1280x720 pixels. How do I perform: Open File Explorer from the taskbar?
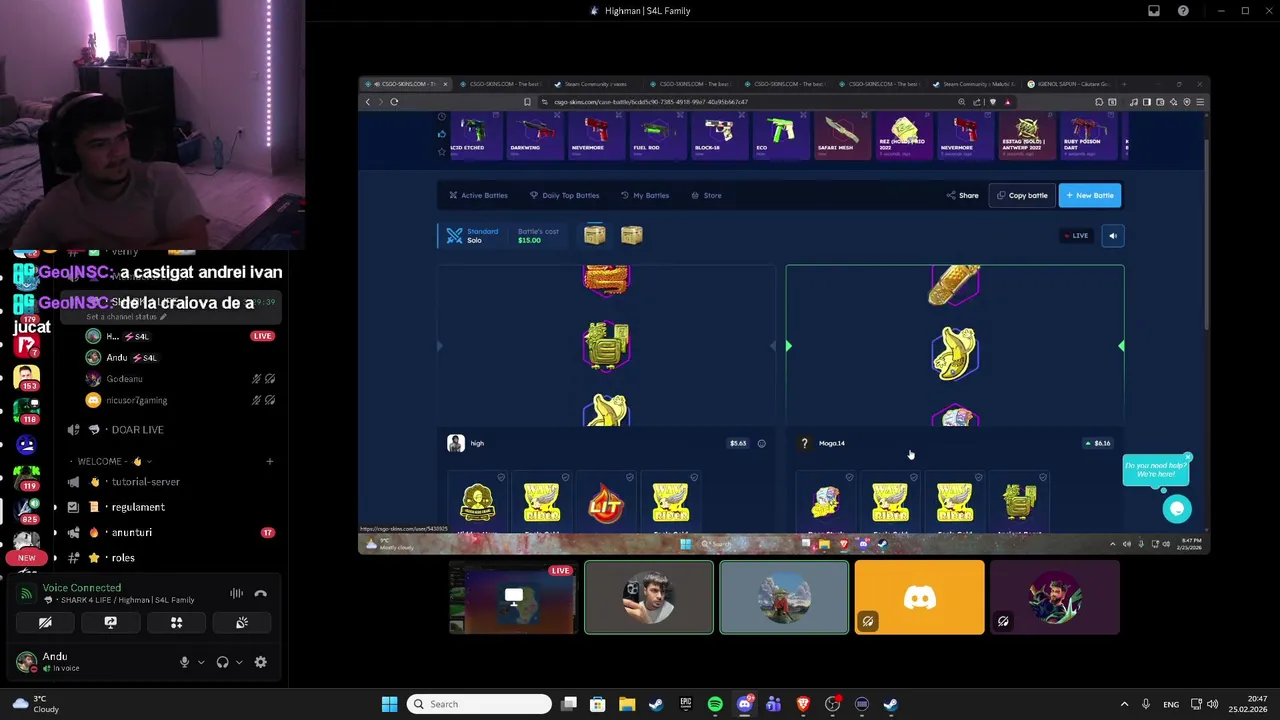pos(627,704)
